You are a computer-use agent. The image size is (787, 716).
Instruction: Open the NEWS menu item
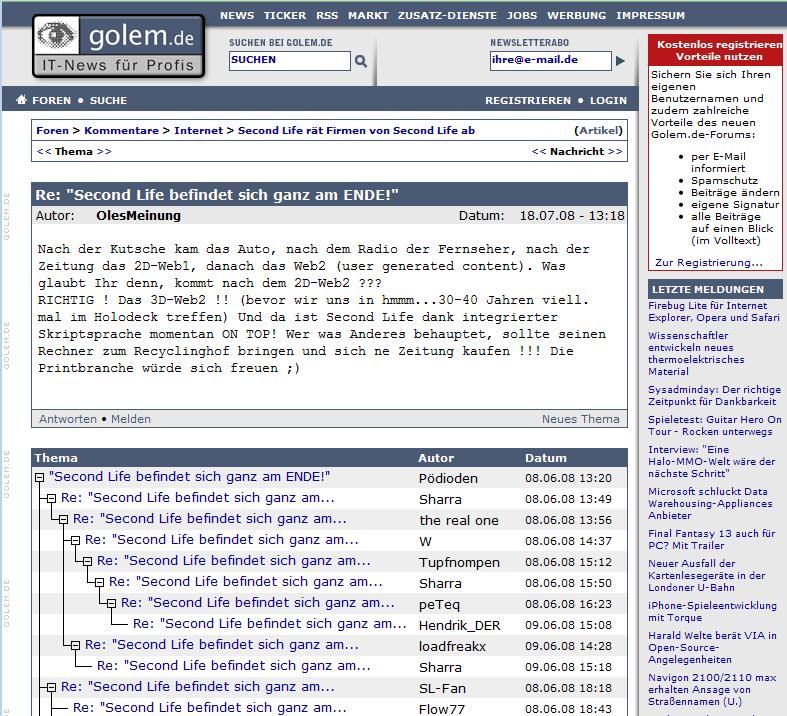[x=237, y=16]
